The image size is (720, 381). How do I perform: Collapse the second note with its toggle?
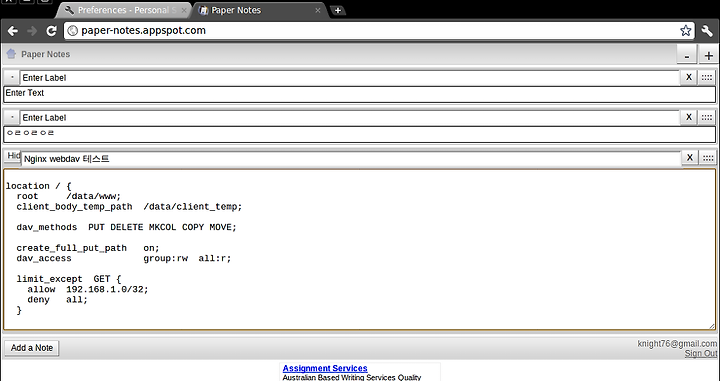point(12,118)
